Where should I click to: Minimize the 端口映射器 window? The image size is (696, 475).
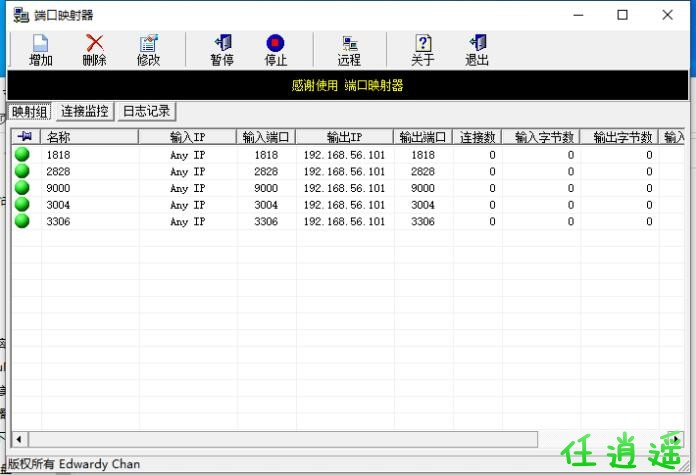point(578,15)
